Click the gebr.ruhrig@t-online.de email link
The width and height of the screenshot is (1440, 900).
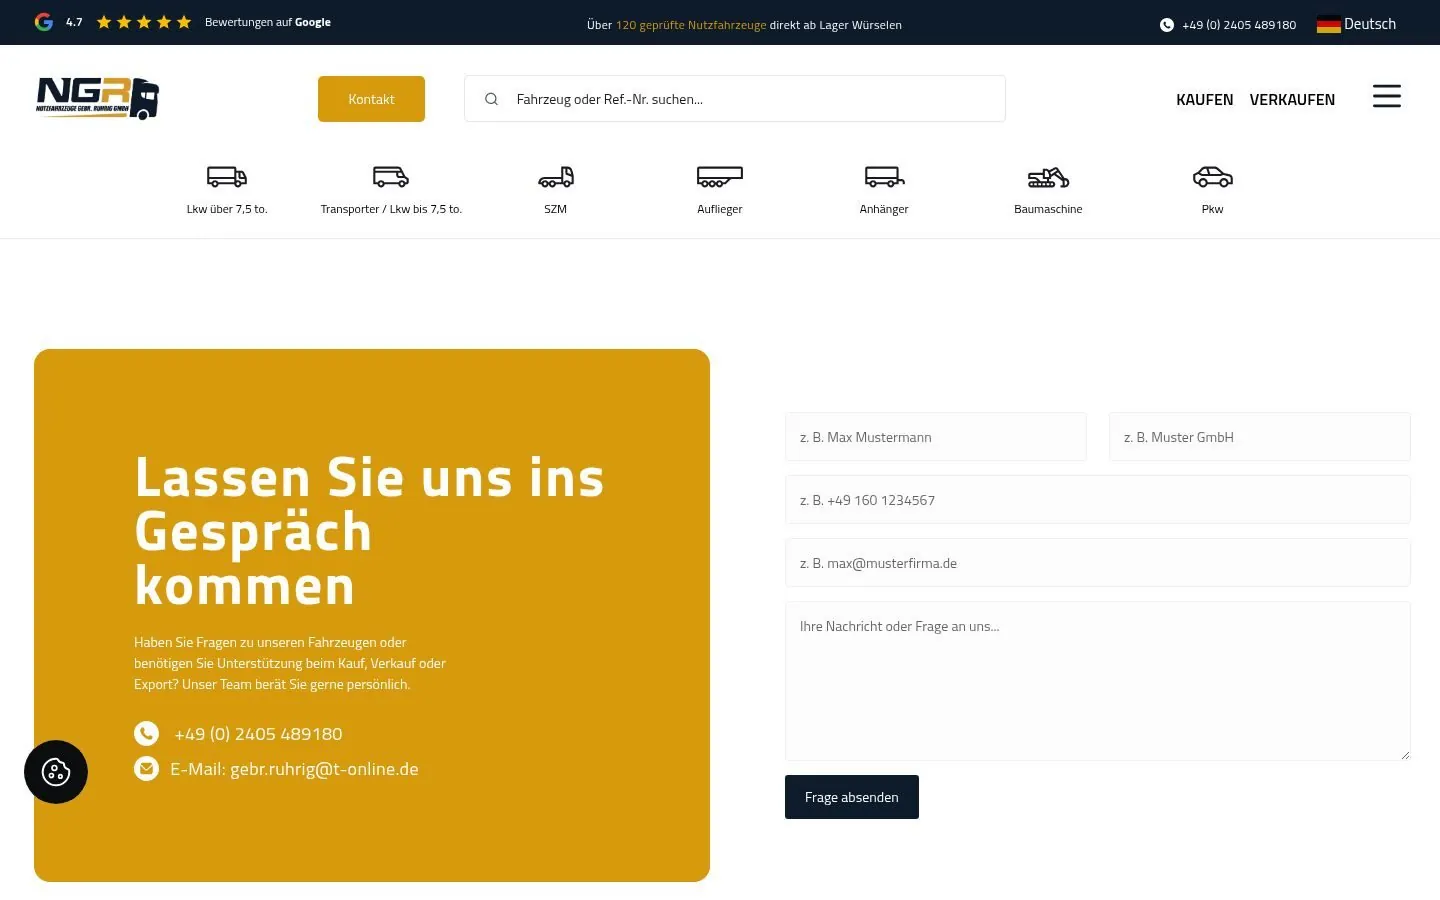(x=324, y=769)
